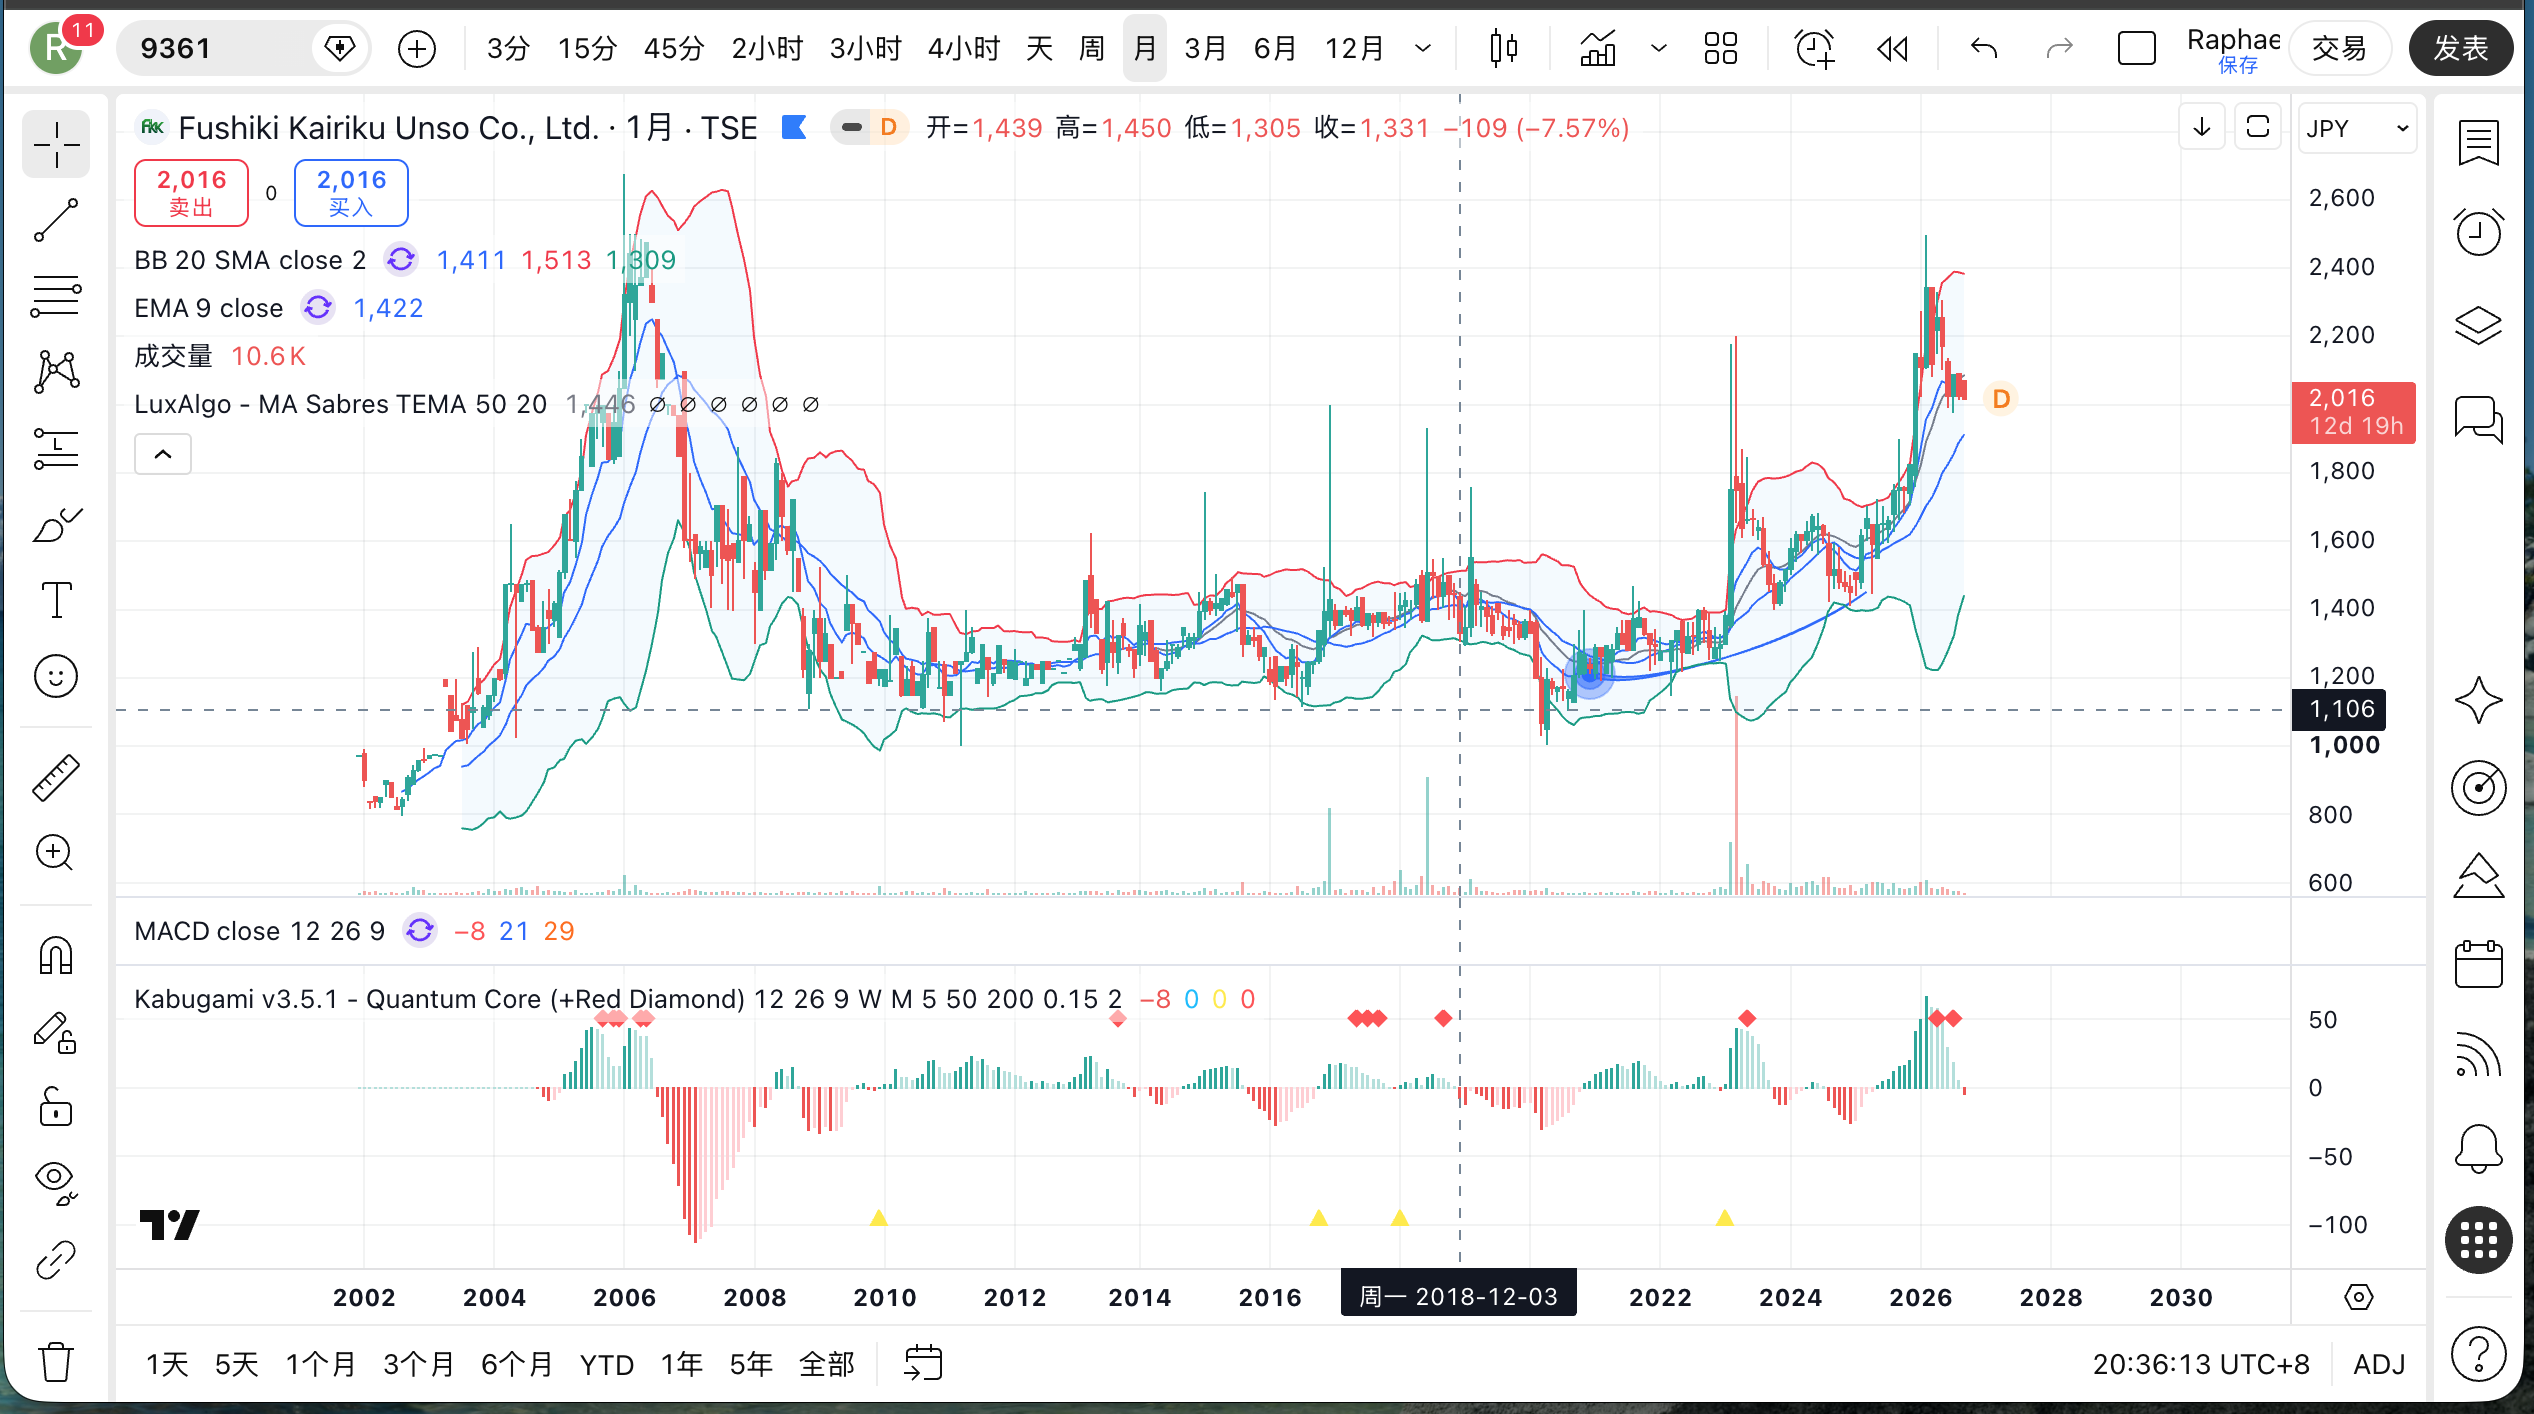Open the watchlist panel
The image size is (2534, 1414).
pos(2479,142)
